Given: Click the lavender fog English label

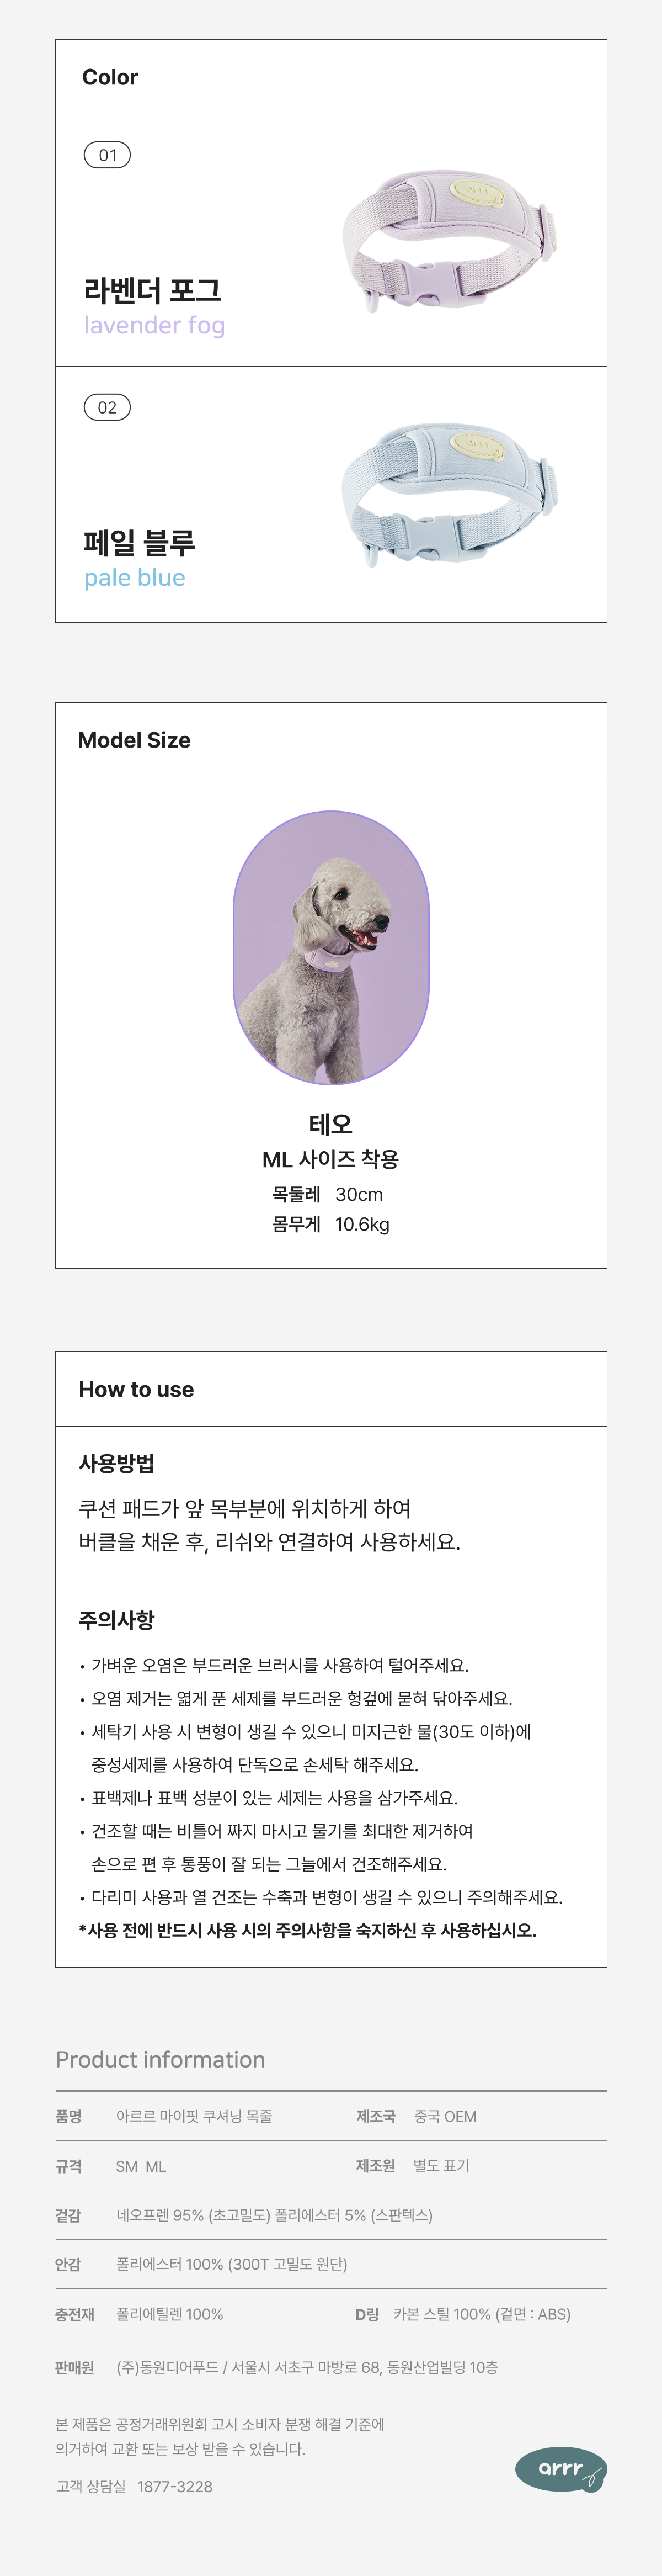Looking at the screenshot, I should [x=154, y=325].
